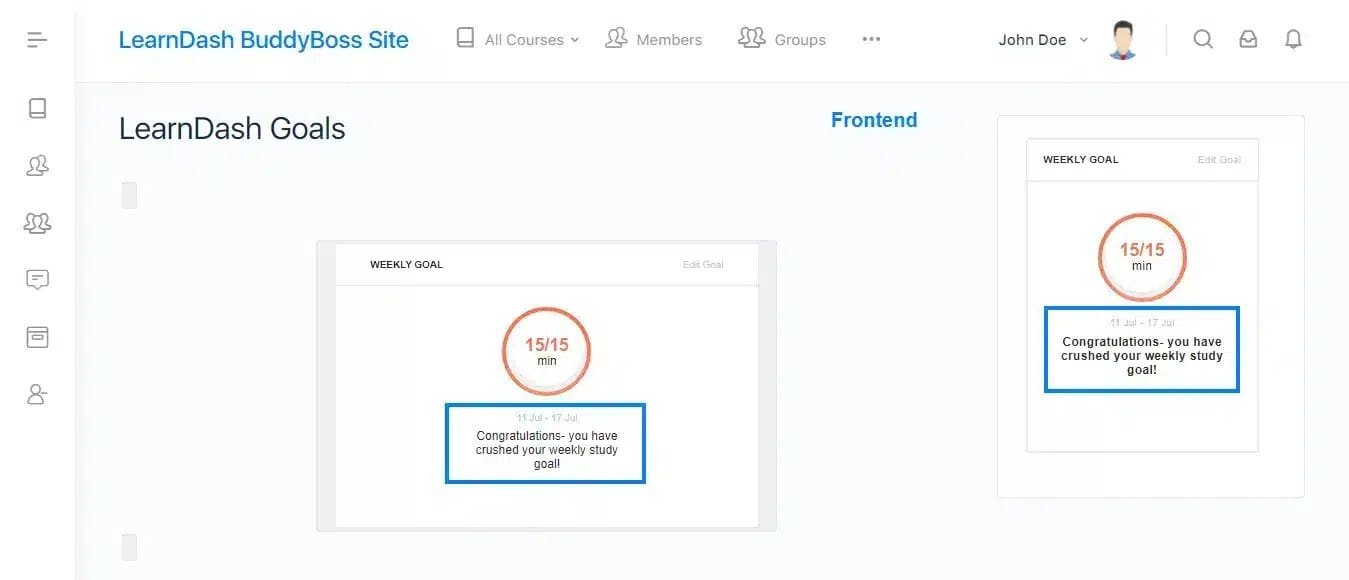Open the archive box icon in the sidebar
The height and width of the screenshot is (580, 1349).
pyautogui.click(x=37, y=337)
